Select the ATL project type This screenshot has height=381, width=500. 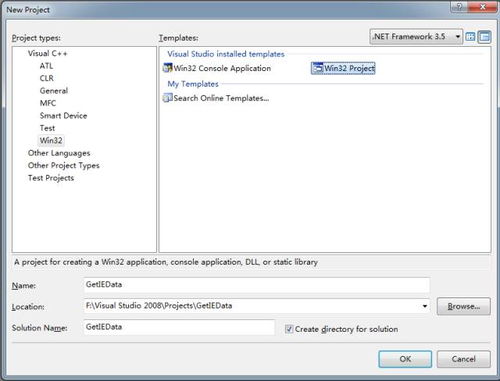pyautogui.click(x=46, y=66)
